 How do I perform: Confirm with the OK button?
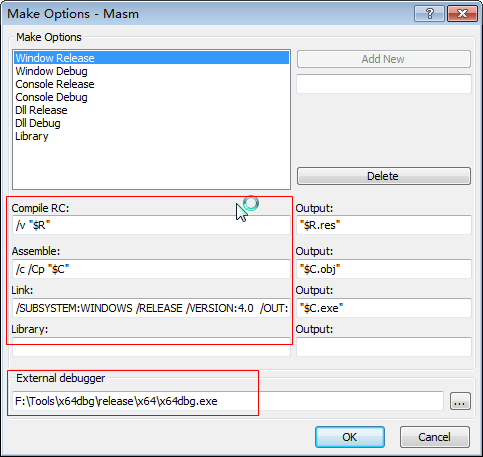[x=350, y=437]
